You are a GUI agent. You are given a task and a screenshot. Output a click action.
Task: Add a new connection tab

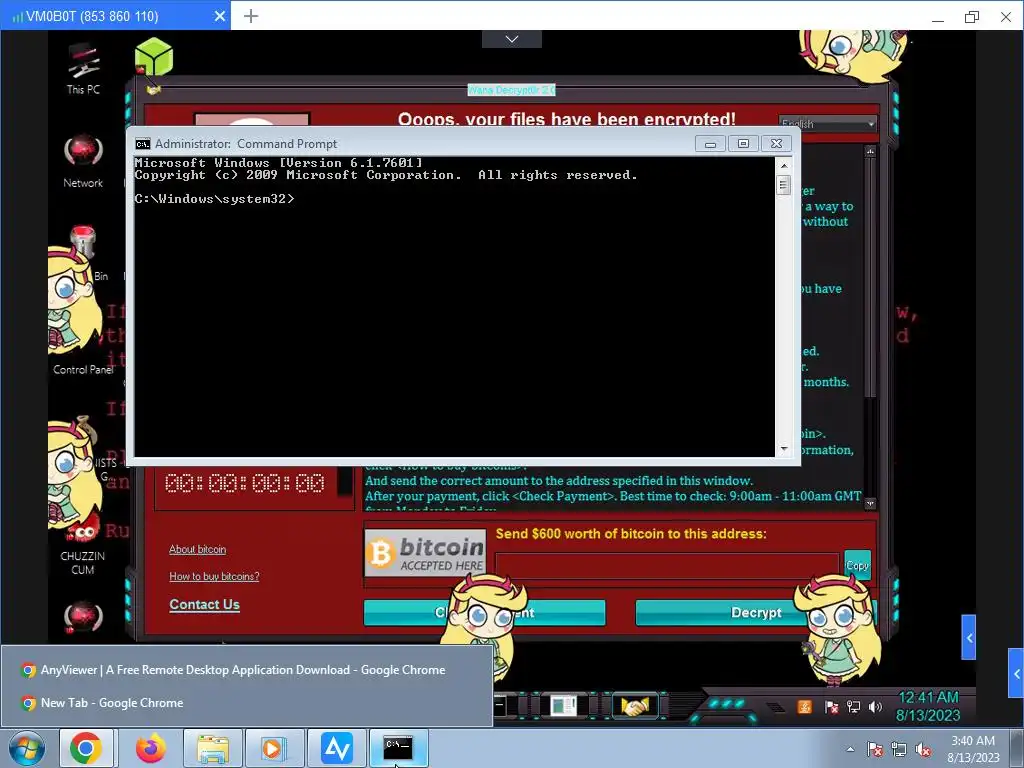[251, 16]
